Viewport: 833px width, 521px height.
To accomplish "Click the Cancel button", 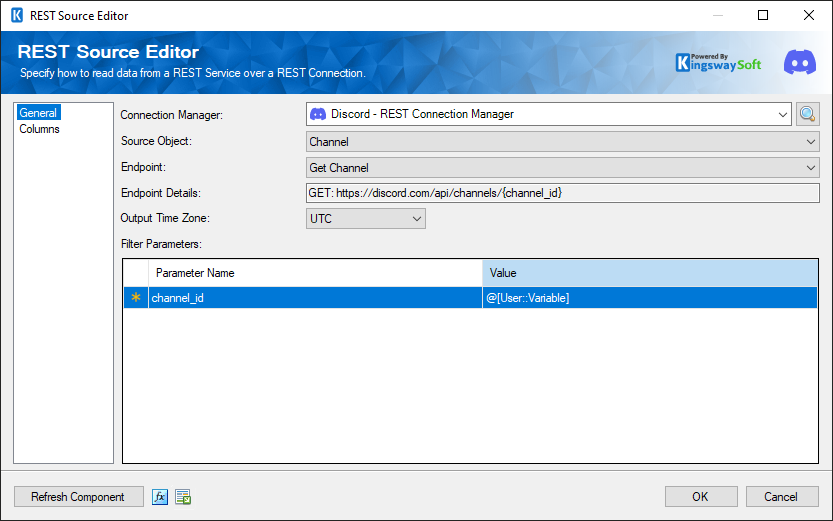I will [780, 497].
